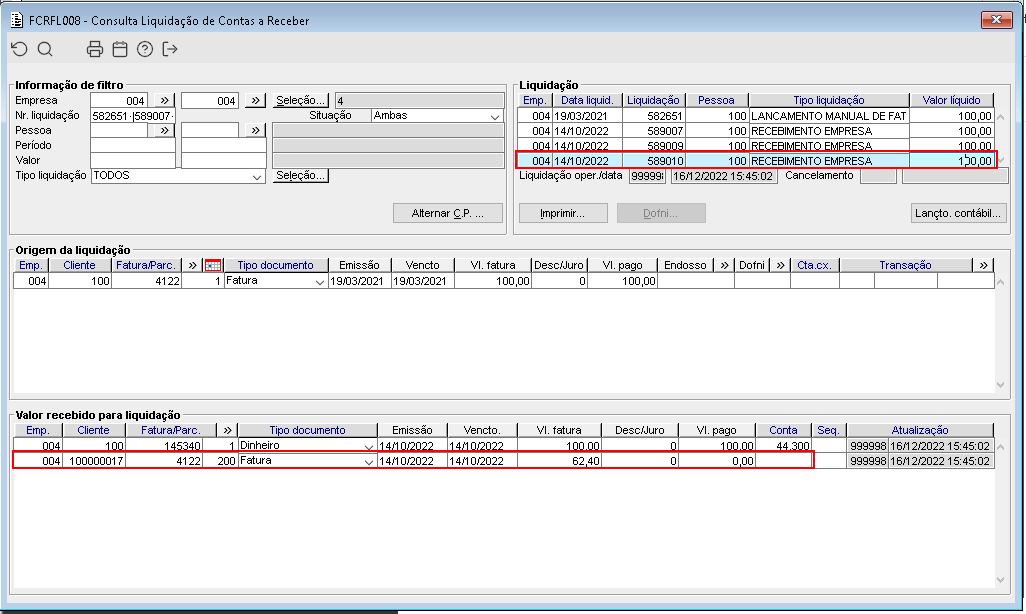This screenshot has width=1026, height=614.
Task: Click arrows button after Transação column
Action: click(x=983, y=265)
